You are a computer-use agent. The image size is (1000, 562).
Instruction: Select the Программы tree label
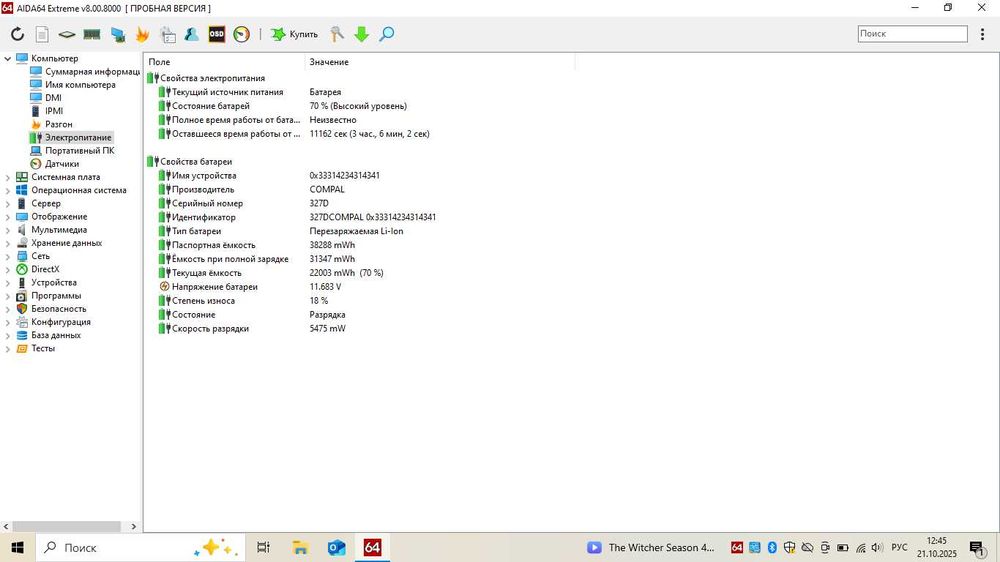[56, 295]
